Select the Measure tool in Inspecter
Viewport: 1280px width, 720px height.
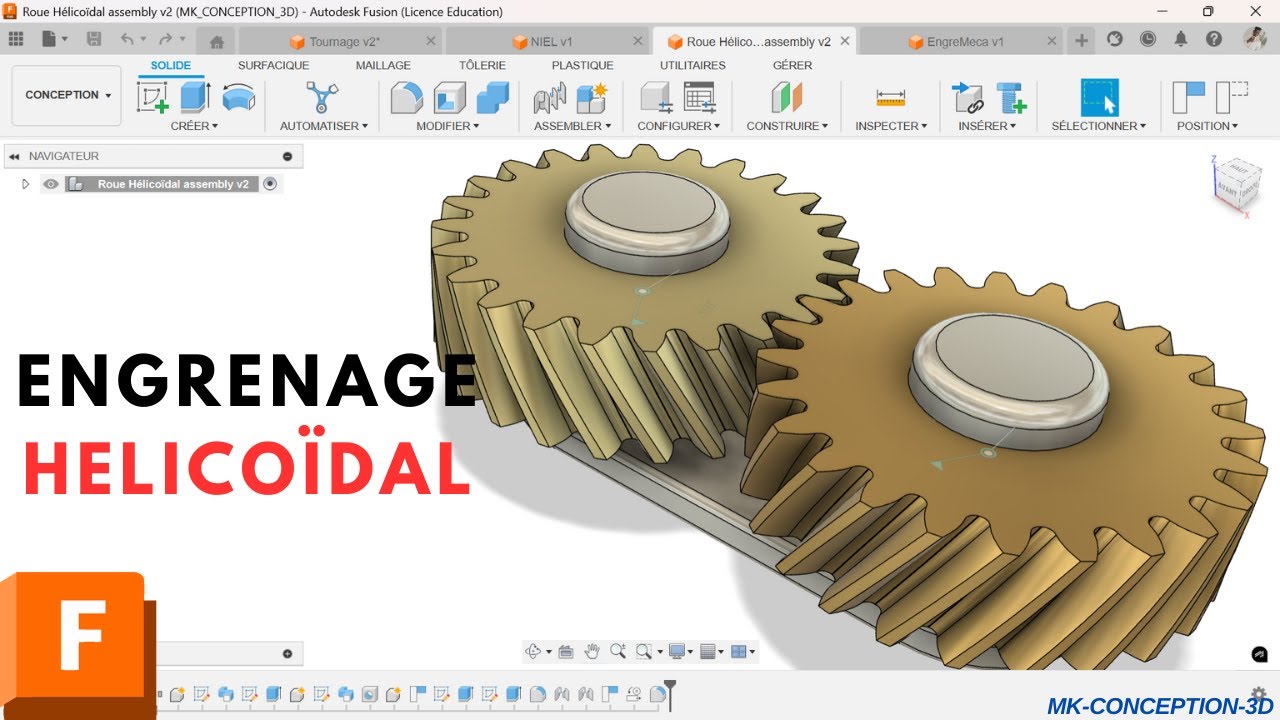click(890, 97)
